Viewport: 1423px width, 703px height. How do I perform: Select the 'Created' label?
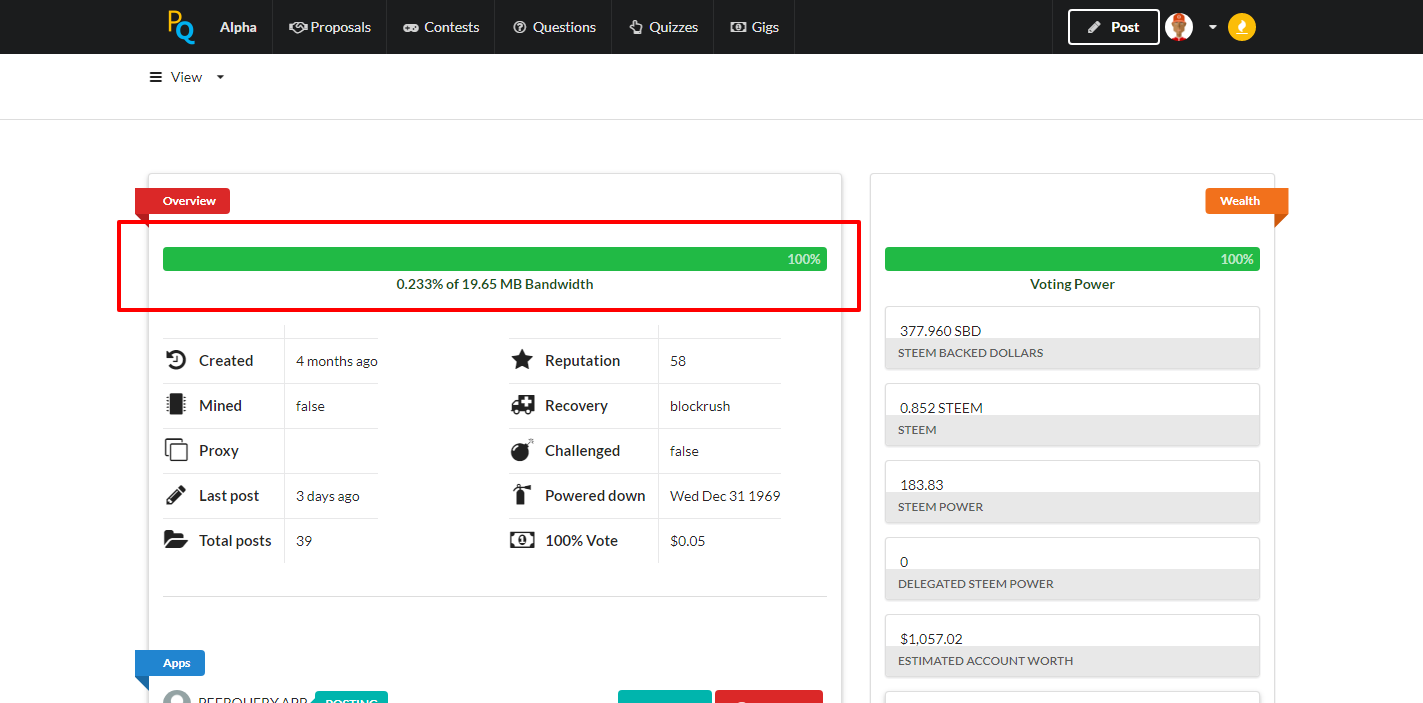point(226,361)
